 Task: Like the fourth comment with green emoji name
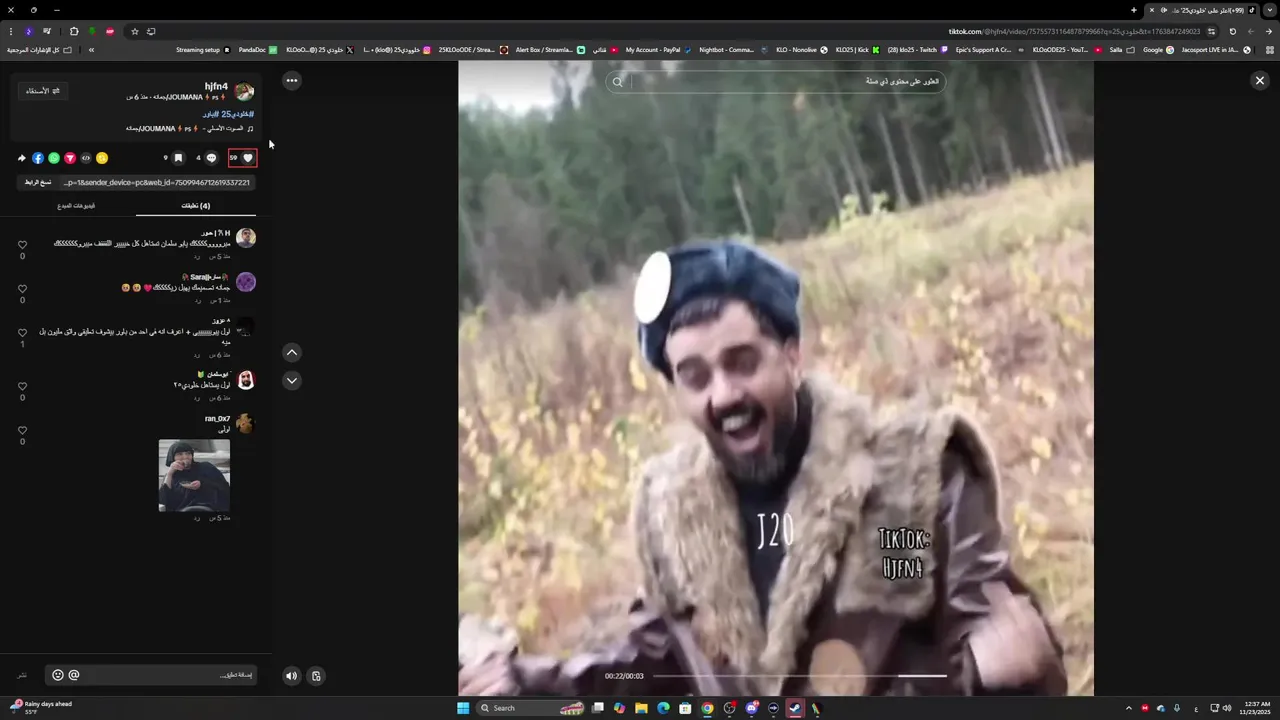coord(22,386)
